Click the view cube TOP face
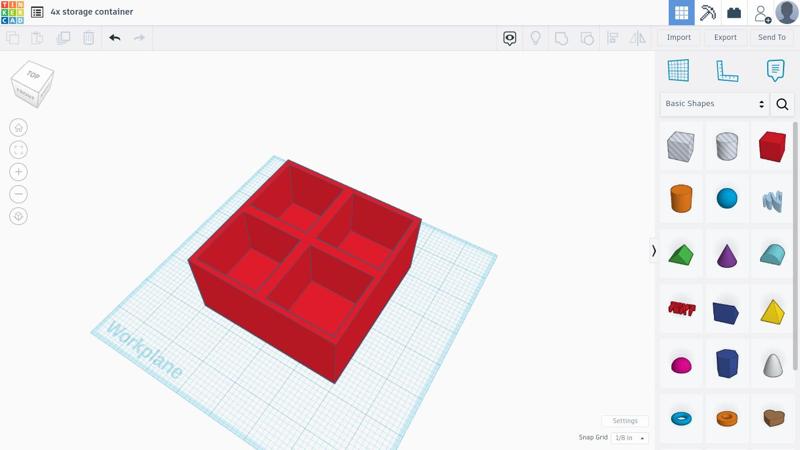 (33, 74)
